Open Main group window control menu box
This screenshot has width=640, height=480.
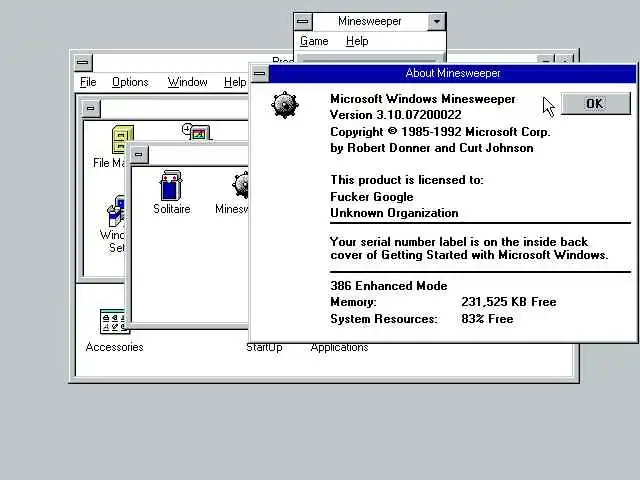pos(91,109)
